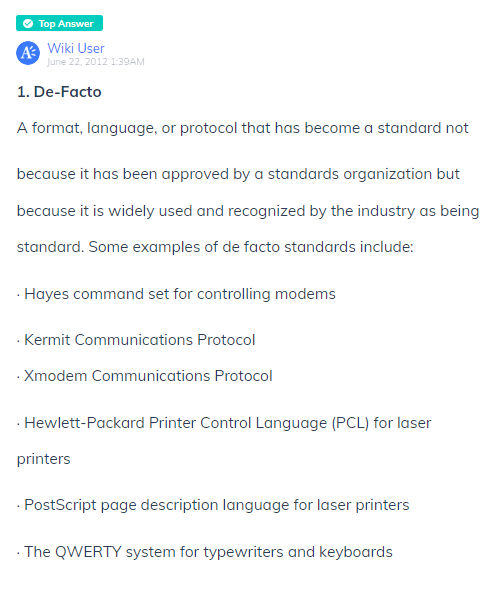
Task: Click the Hayes command set line
Action: pyautogui.click(x=176, y=294)
